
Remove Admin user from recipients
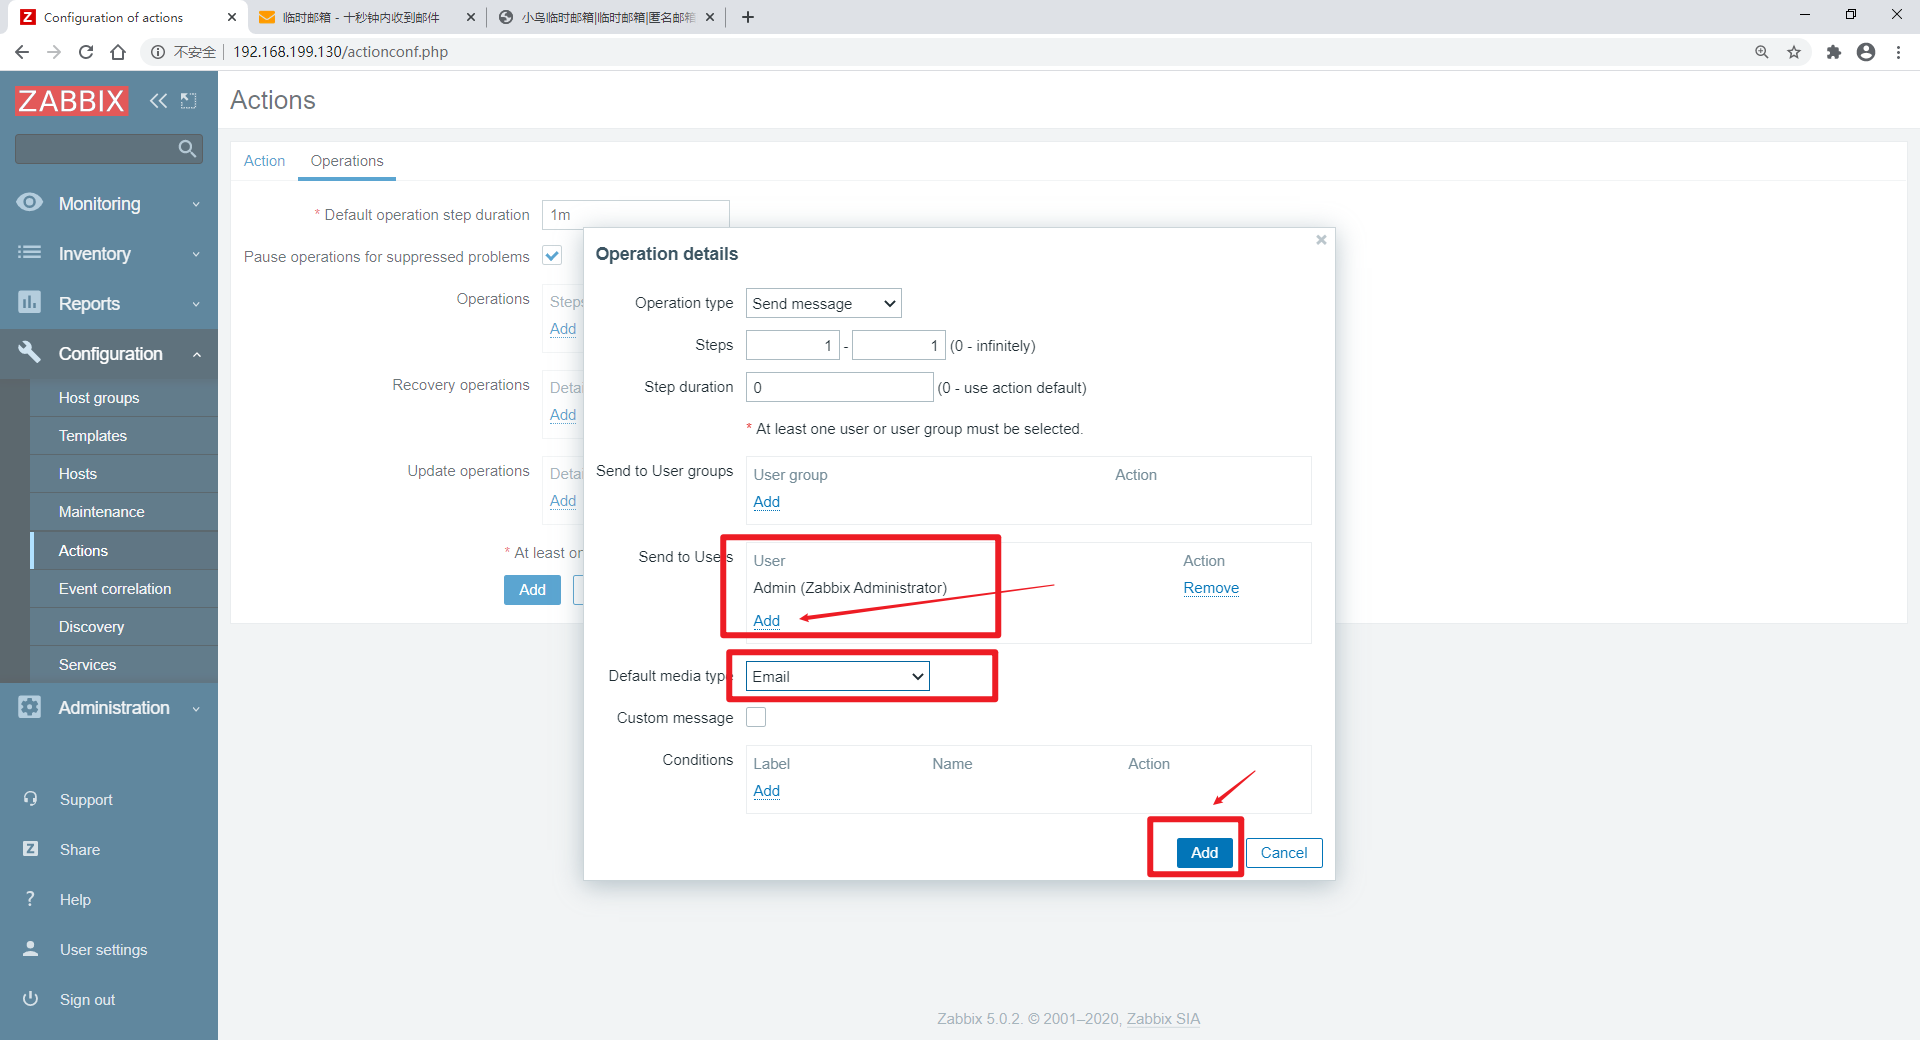click(x=1211, y=587)
